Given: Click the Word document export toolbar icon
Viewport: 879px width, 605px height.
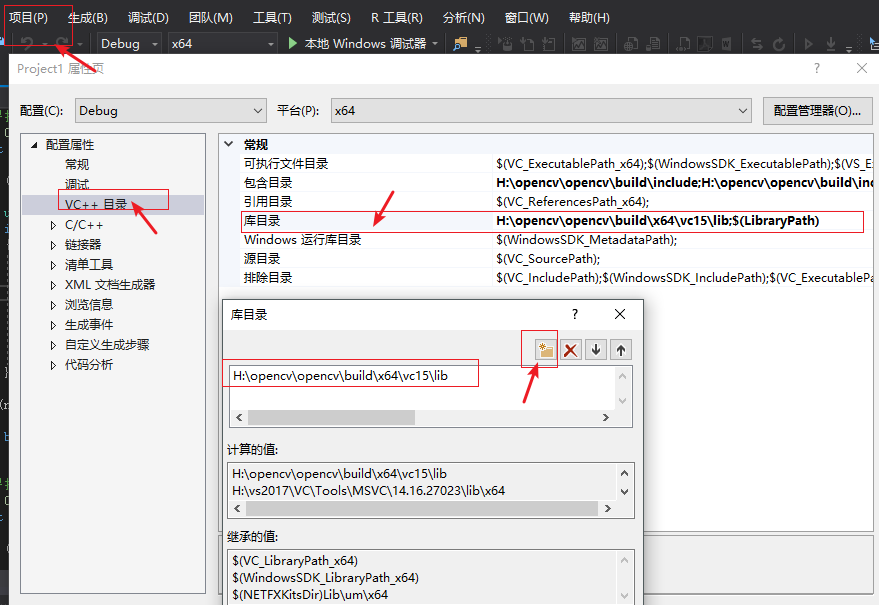Looking at the screenshot, I should click(x=726, y=44).
